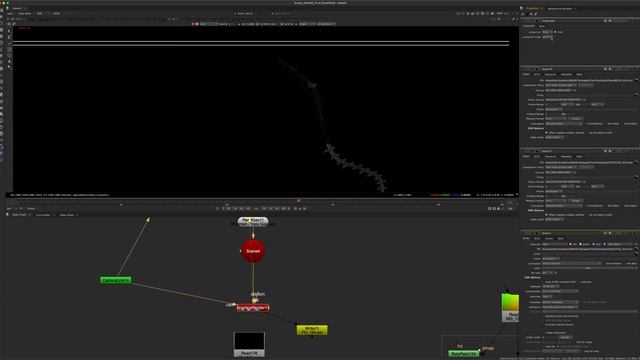This screenshot has height=360, width=640.
Task: Browse proxy folder icon in Write panel
Action: coord(636,254)
